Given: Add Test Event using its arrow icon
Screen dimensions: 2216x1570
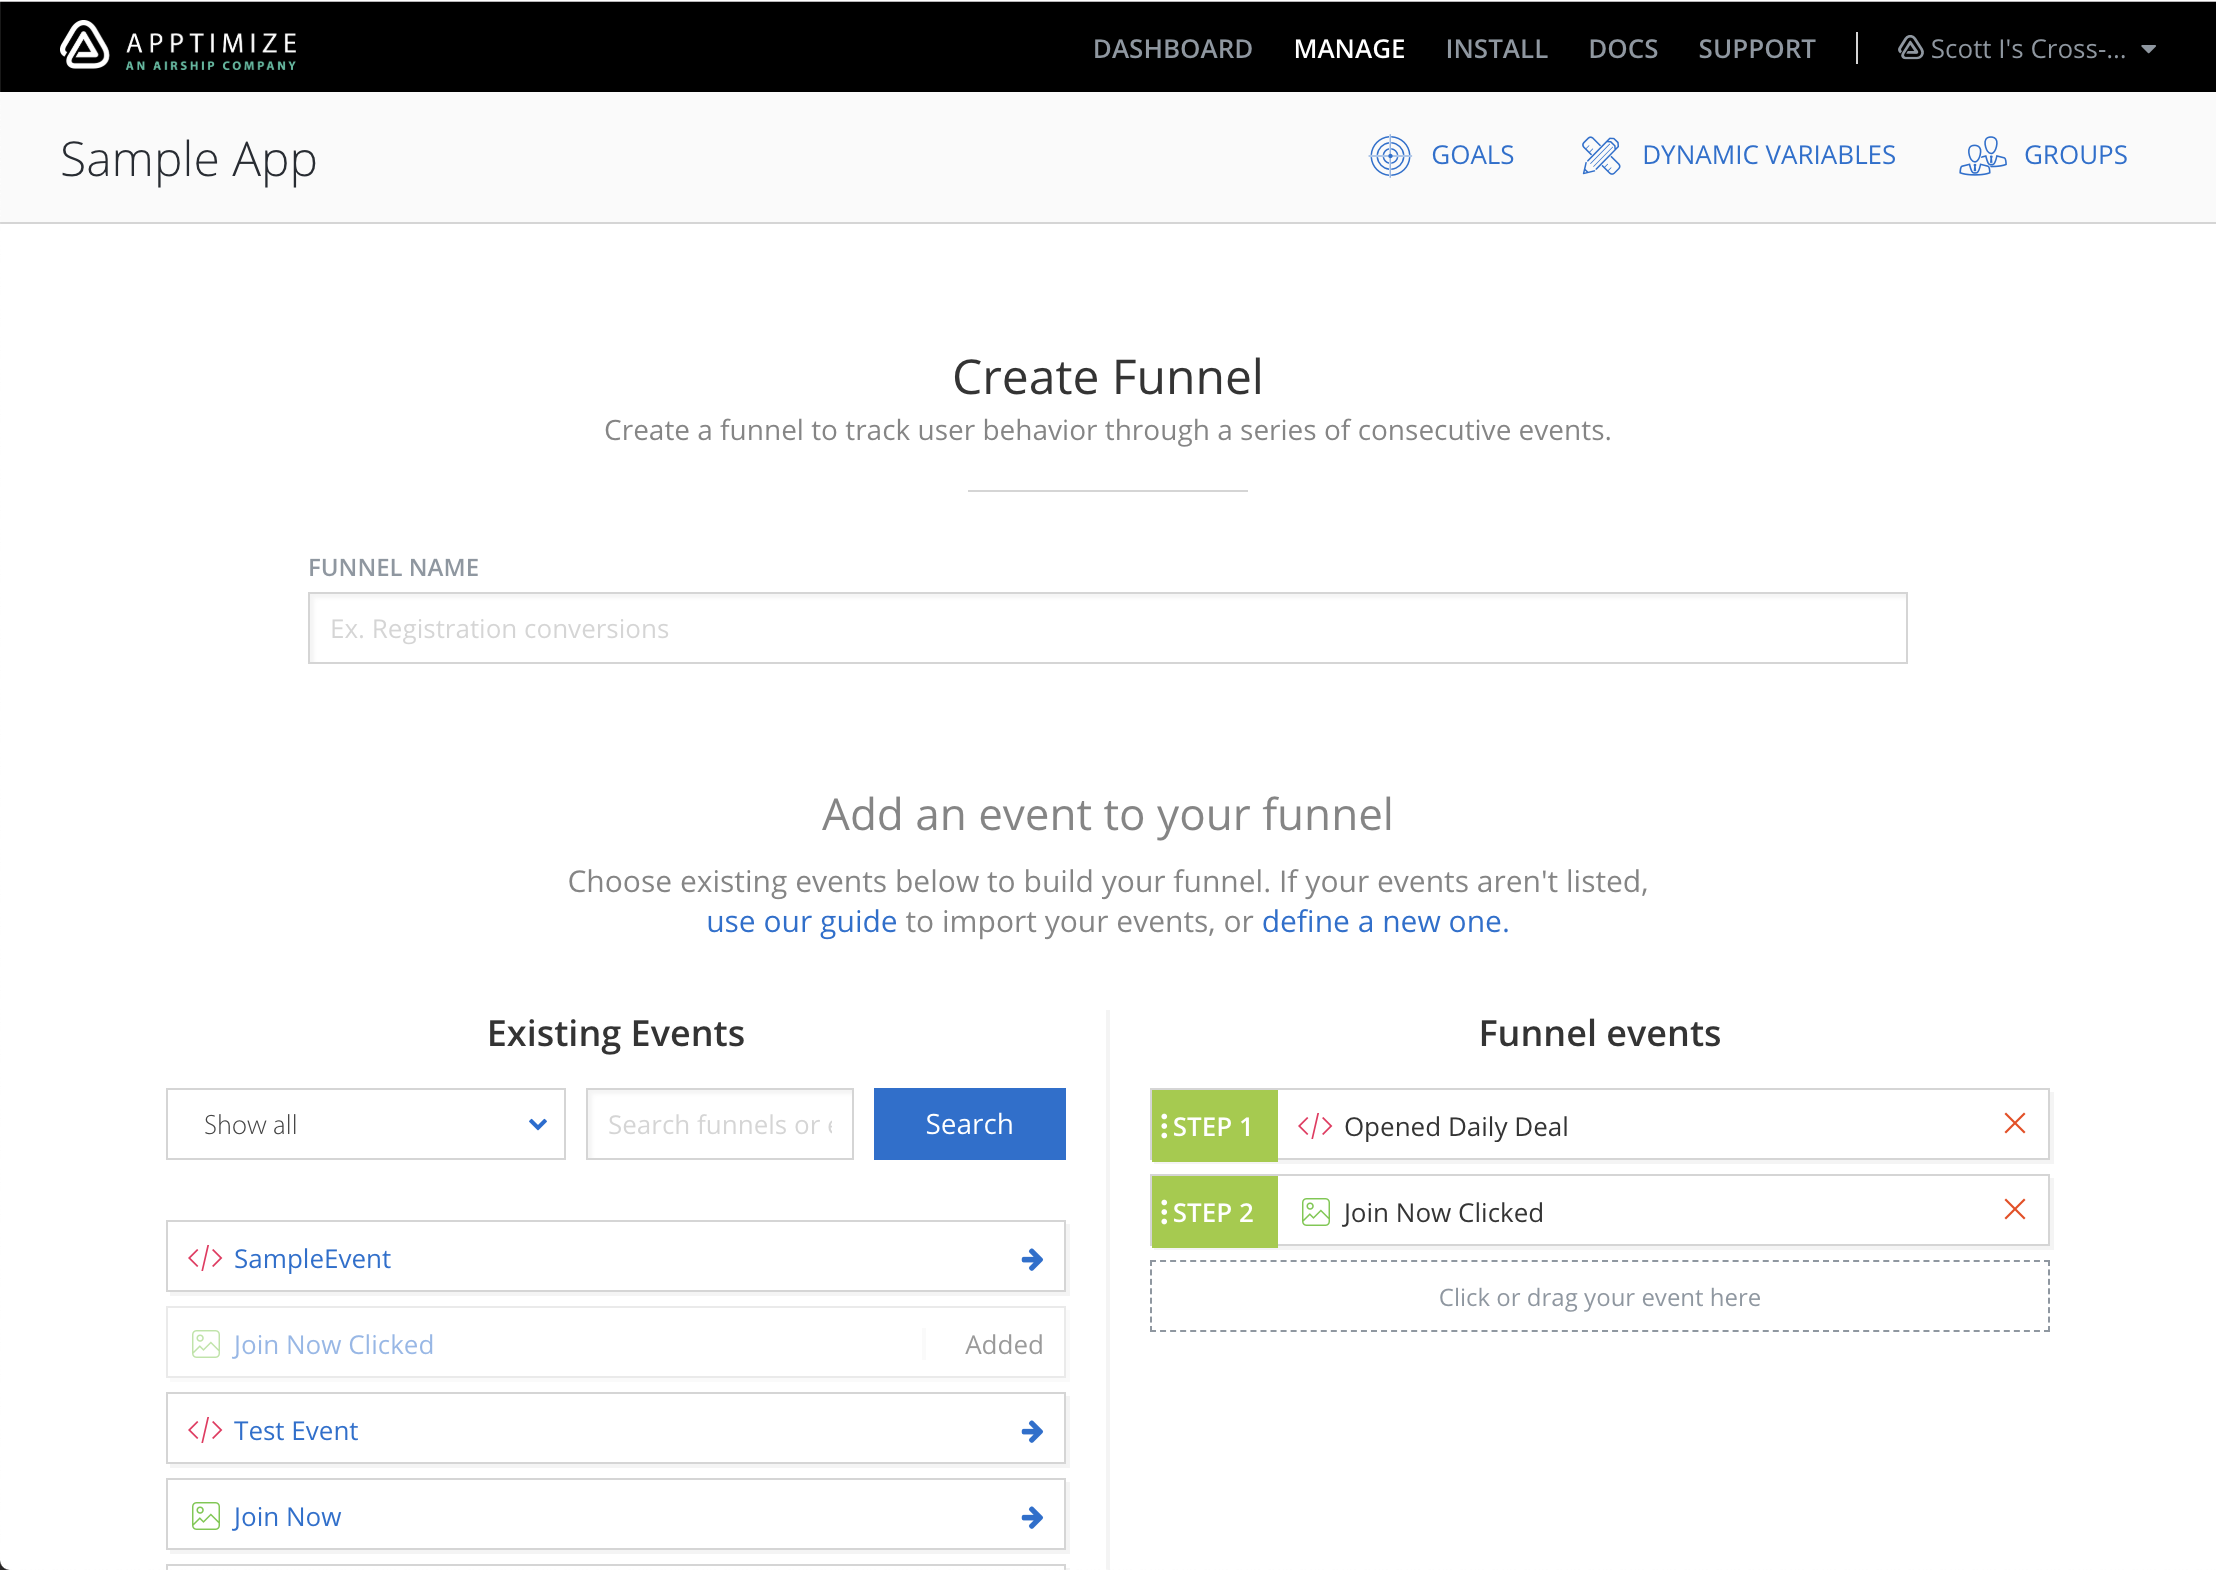Looking at the screenshot, I should pos(1032,1431).
